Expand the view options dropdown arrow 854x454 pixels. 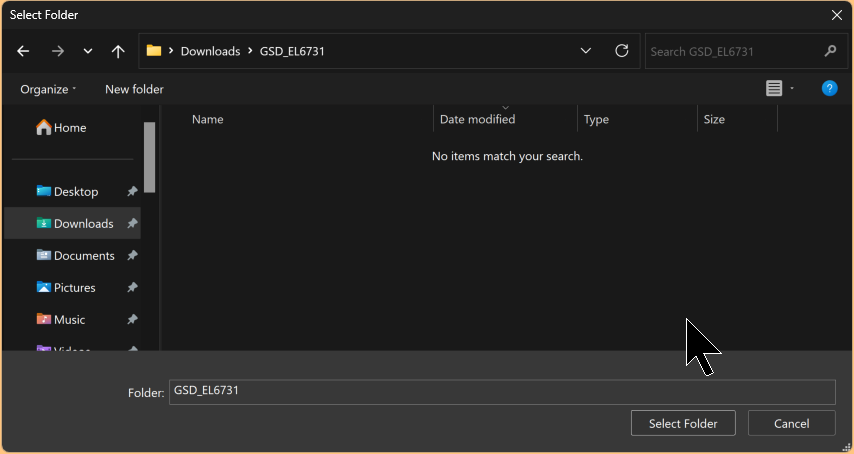pyautogui.click(x=792, y=89)
